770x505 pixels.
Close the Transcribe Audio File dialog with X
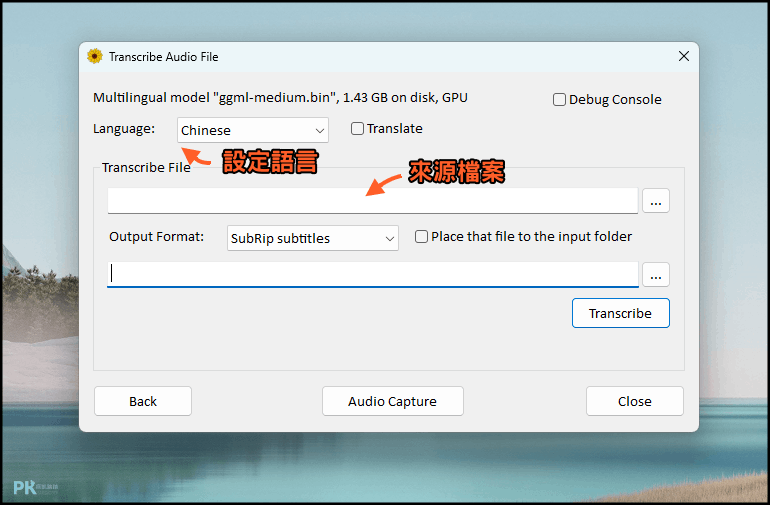(684, 56)
